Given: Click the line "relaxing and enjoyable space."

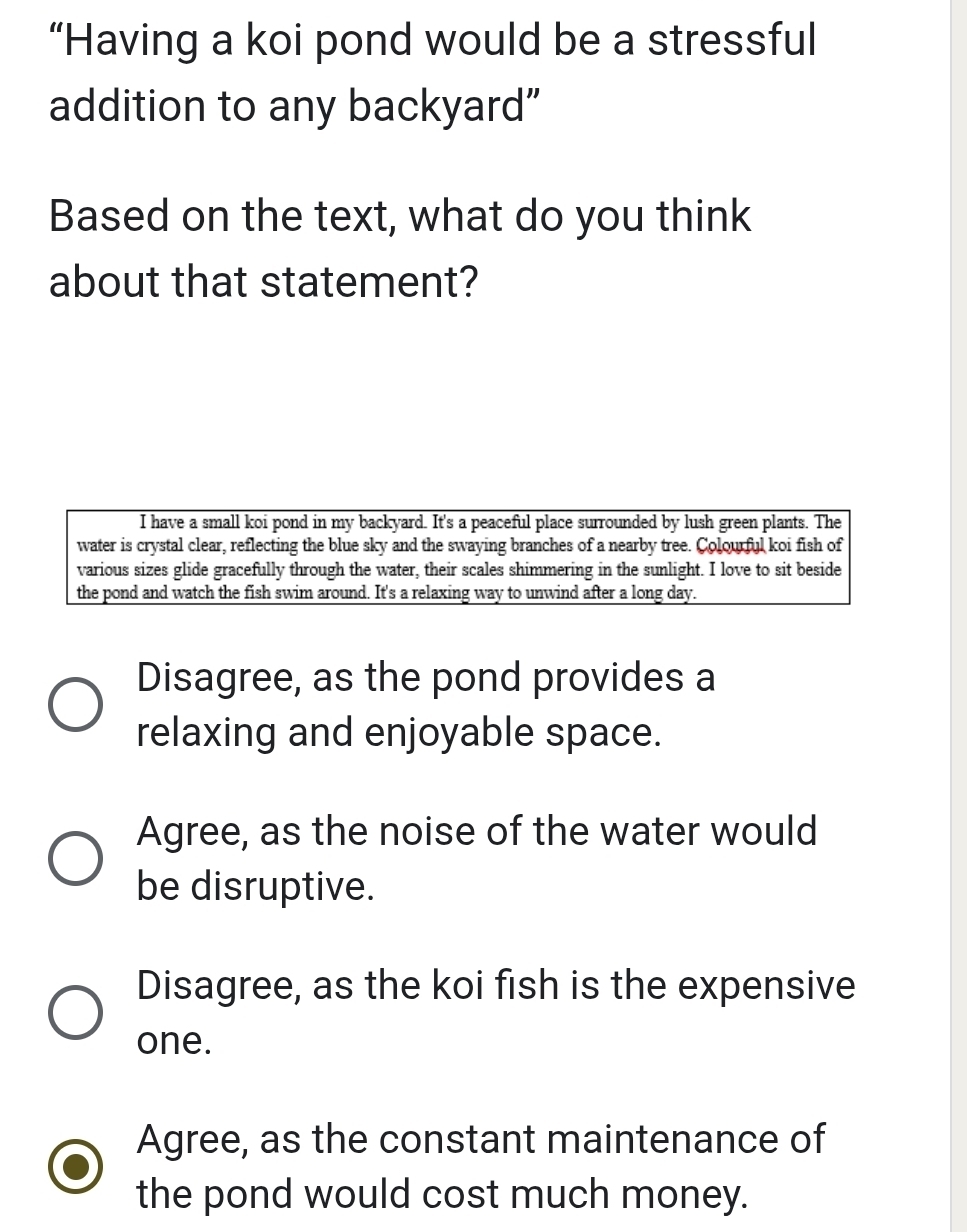Looking at the screenshot, I should point(399,733).
